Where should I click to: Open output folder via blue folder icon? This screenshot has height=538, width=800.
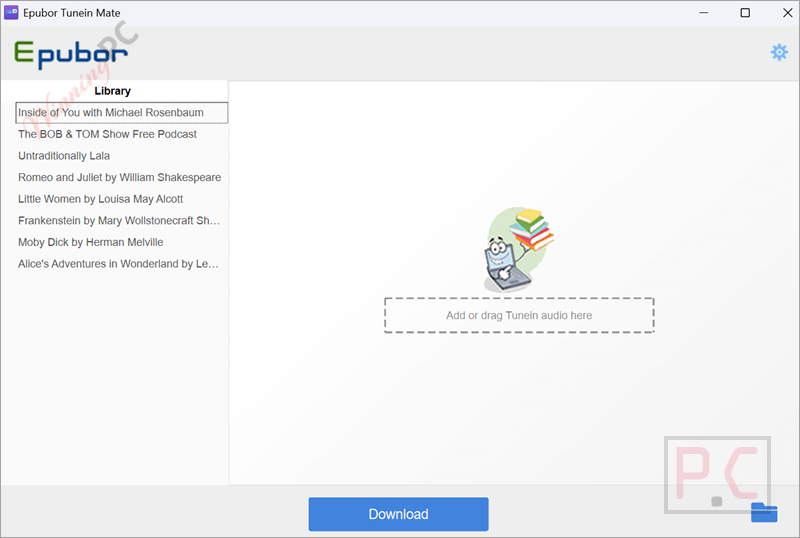[764, 512]
